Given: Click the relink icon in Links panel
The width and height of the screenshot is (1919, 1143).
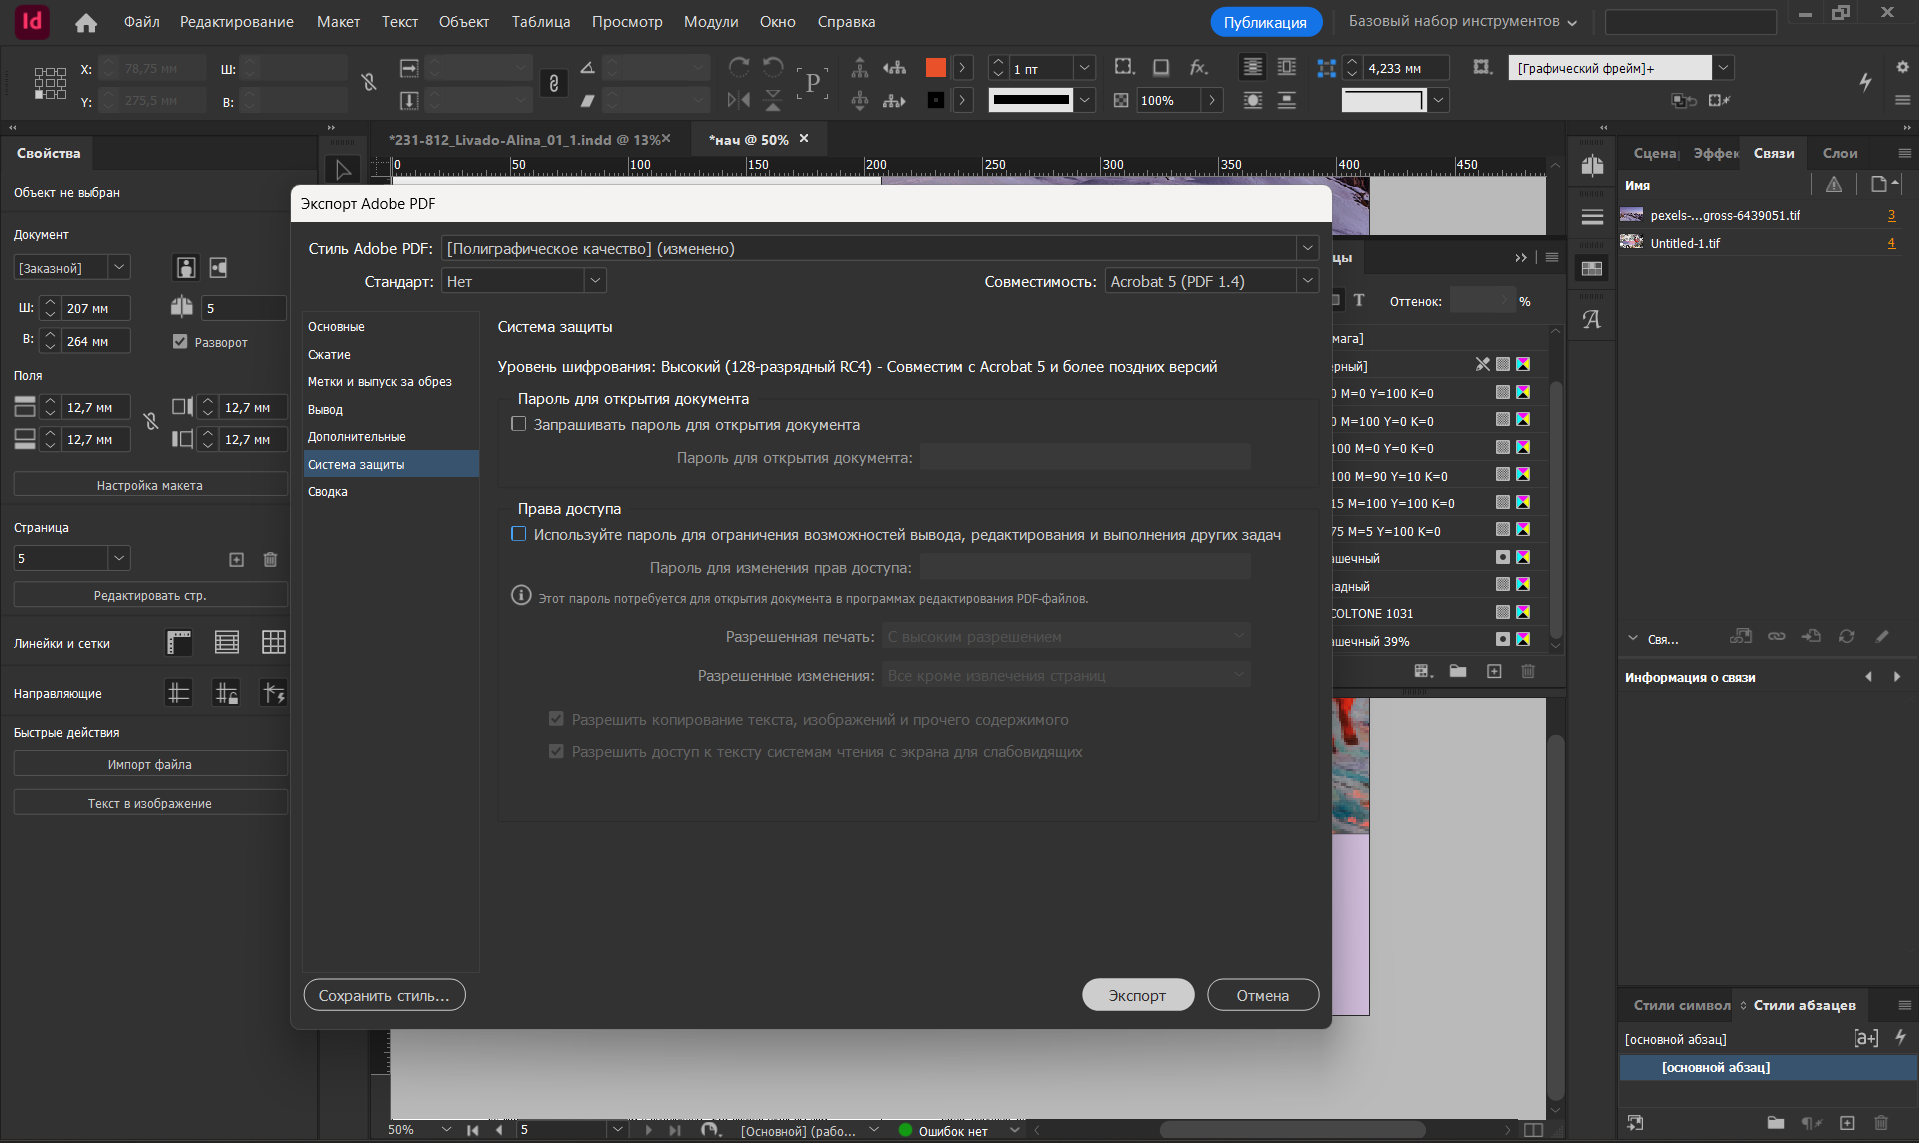Looking at the screenshot, I should click(1776, 636).
